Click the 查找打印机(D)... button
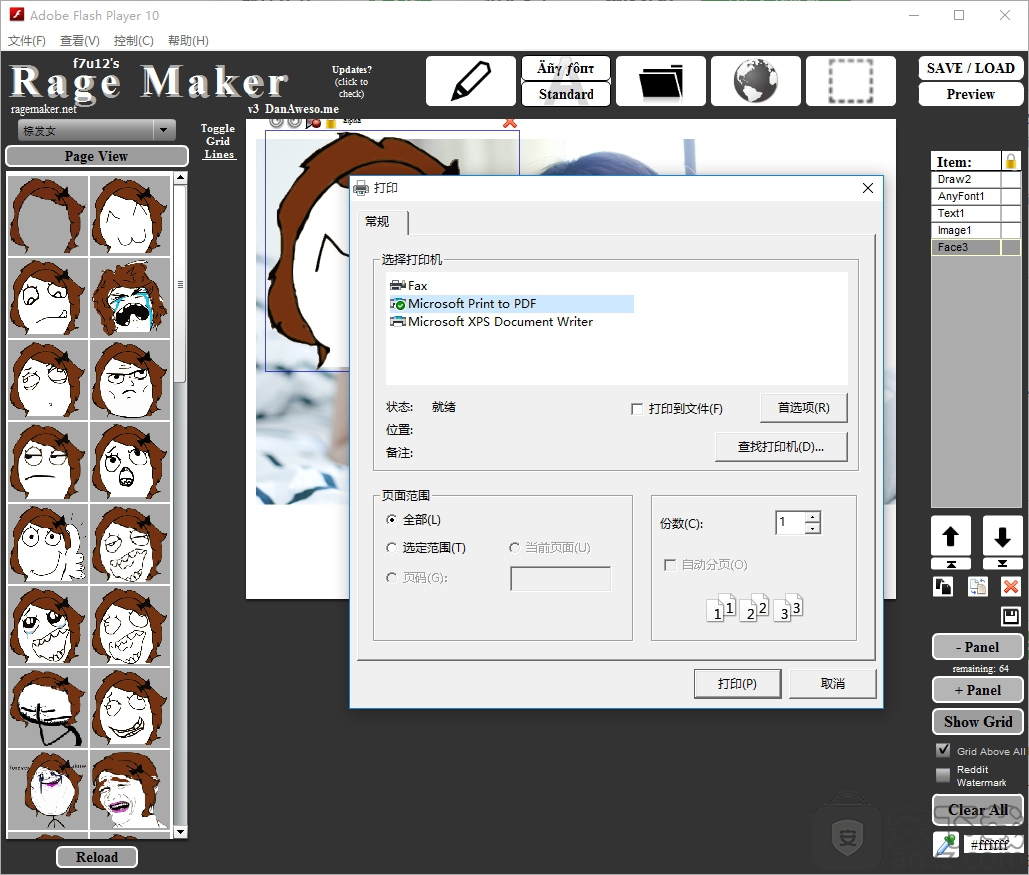 pyautogui.click(x=781, y=447)
